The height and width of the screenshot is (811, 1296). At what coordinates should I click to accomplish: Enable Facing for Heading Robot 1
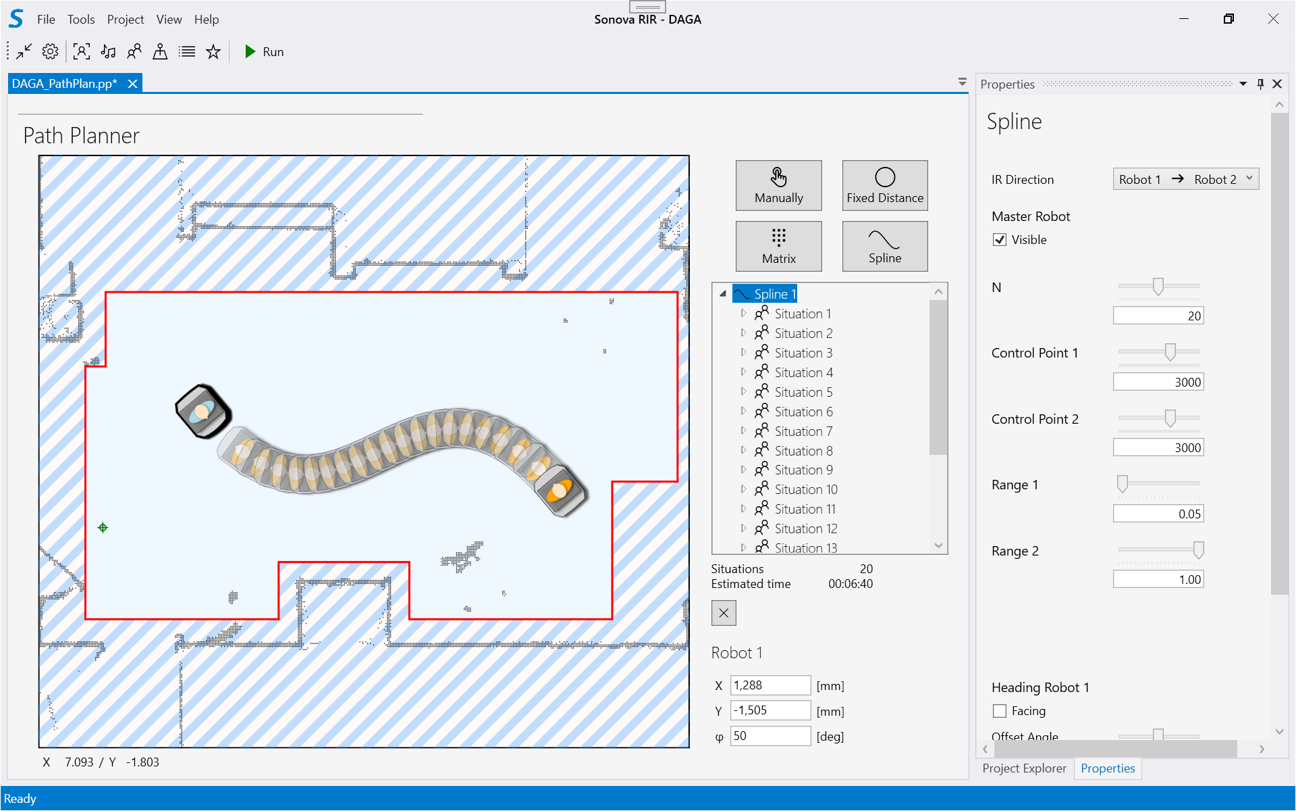click(x=999, y=711)
